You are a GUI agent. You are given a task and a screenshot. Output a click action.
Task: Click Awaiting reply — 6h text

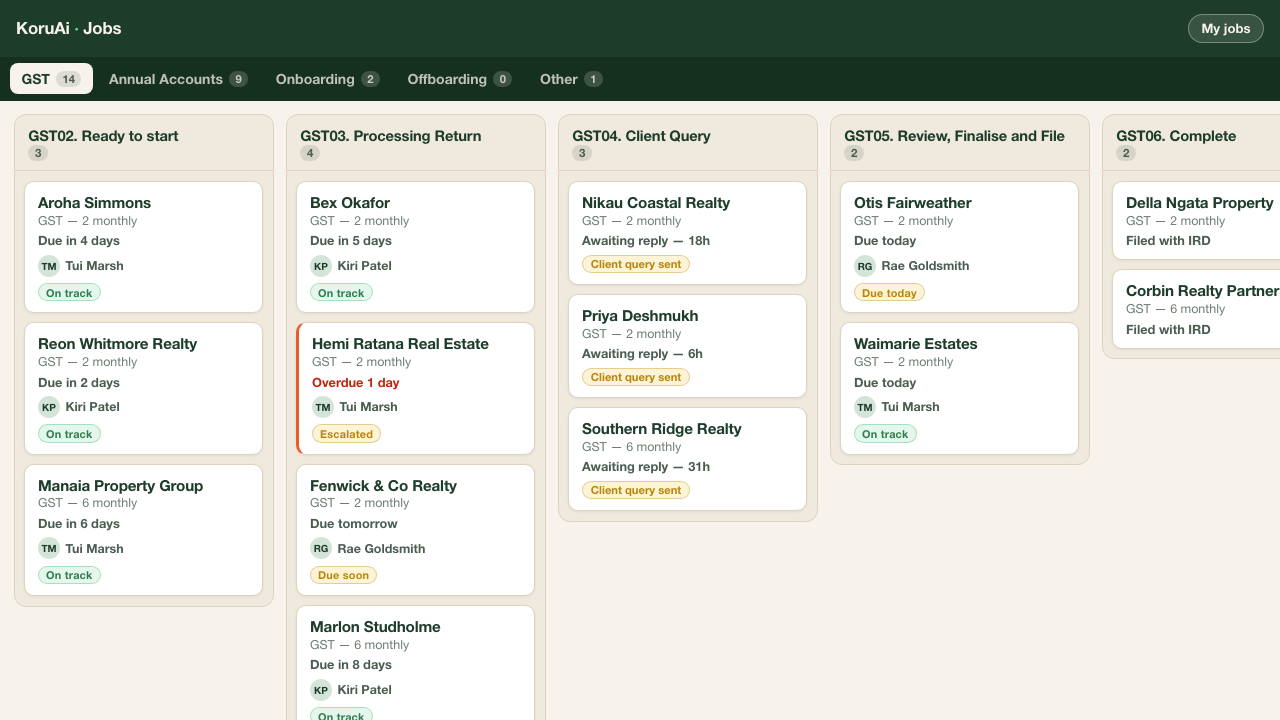coord(642,354)
